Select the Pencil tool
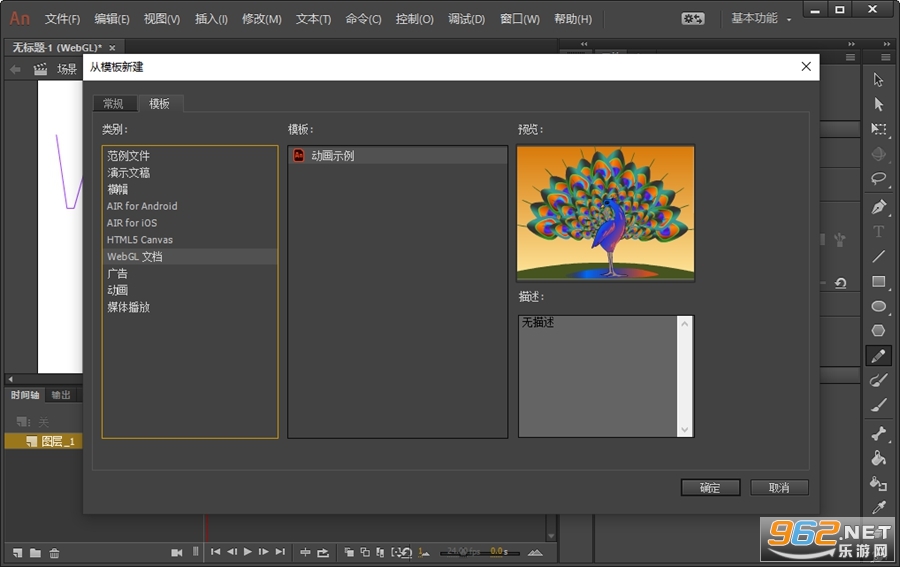This screenshot has width=900, height=567. [x=878, y=356]
